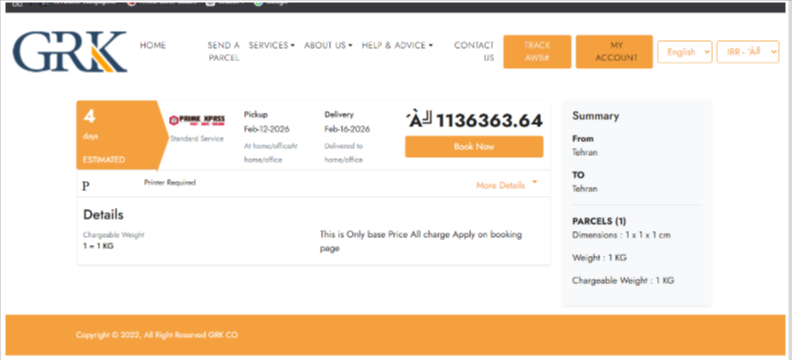
Task: Click Chargeable Weight : 1 KG in Summary
Action: [623, 280]
